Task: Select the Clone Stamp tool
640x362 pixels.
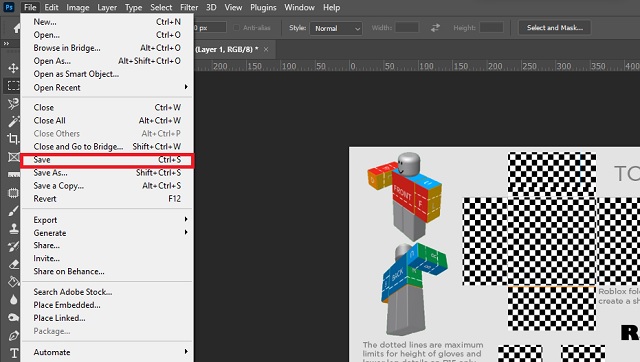Action: tap(13, 229)
